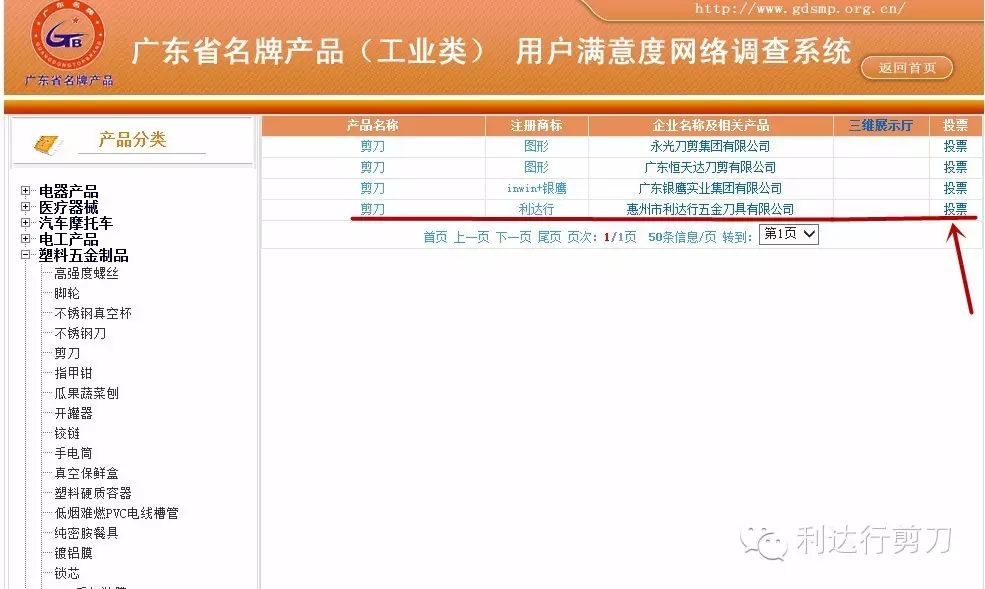Image resolution: width=985 pixels, height=589 pixels.
Task: Open the 不锈钢刀 subcategory
Action: point(80,333)
